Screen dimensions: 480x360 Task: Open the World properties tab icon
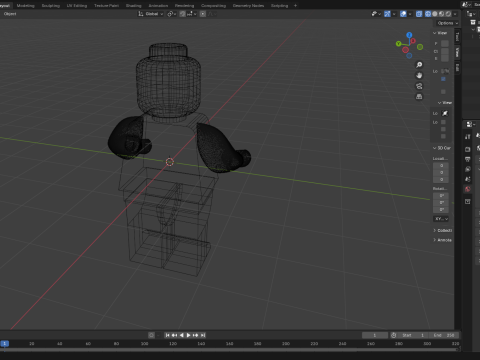point(468,189)
